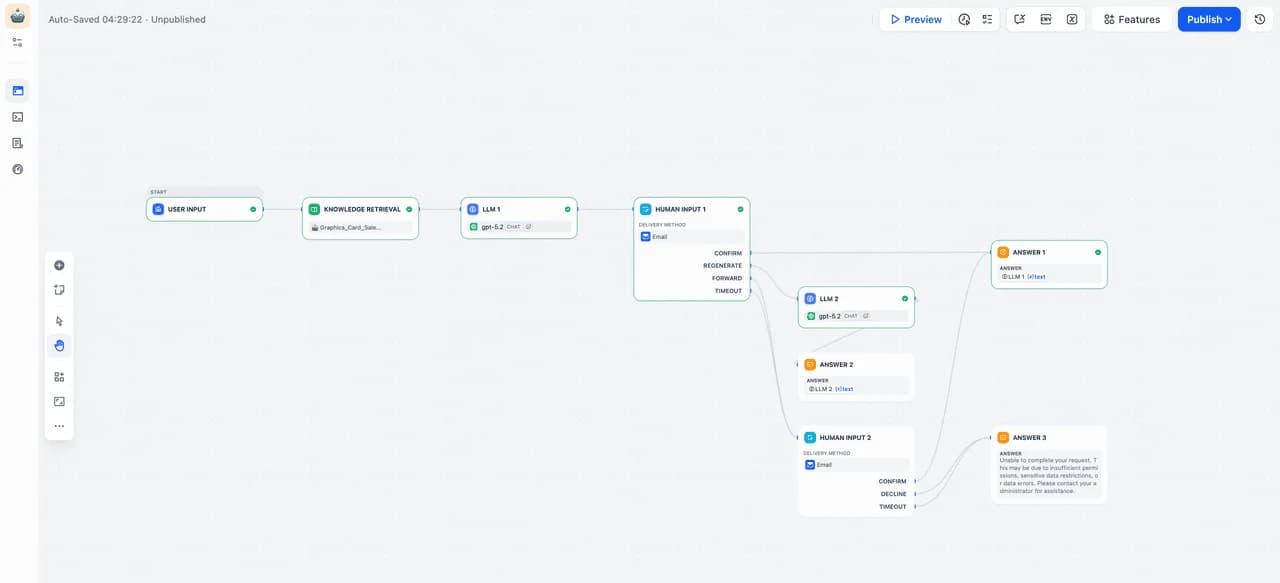Select the KNOWLEDGE RETRIEVAL node title
Image resolution: width=1280 pixels, height=583 pixels.
pyautogui.click(x=362, y=209)
